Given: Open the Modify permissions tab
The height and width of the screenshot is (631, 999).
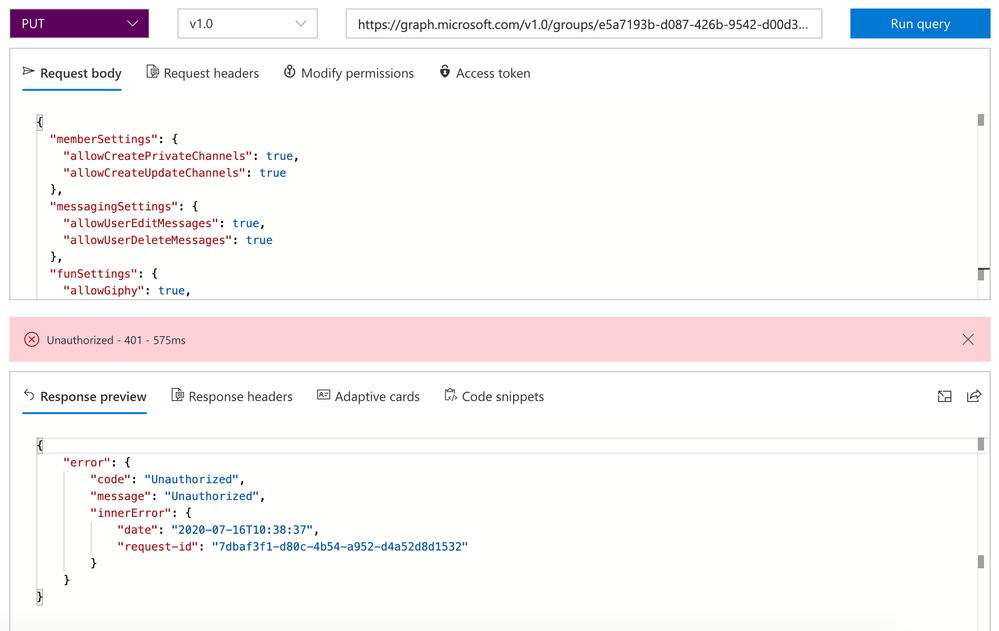Looking at the screenshot, I should (x=357, y=73).
